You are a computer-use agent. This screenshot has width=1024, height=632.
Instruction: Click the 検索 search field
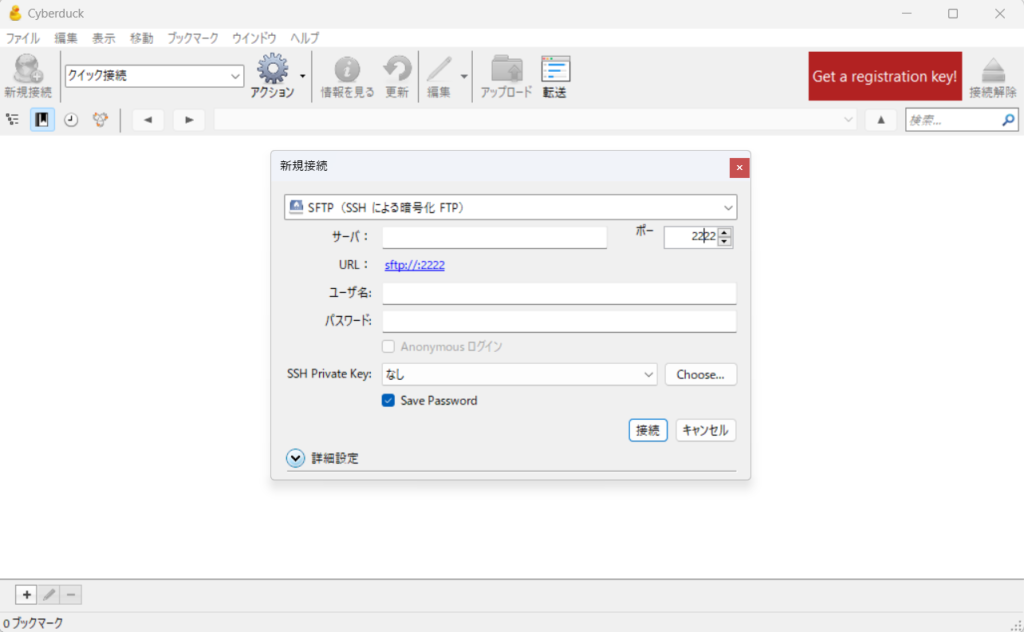[x=954, y=120]
